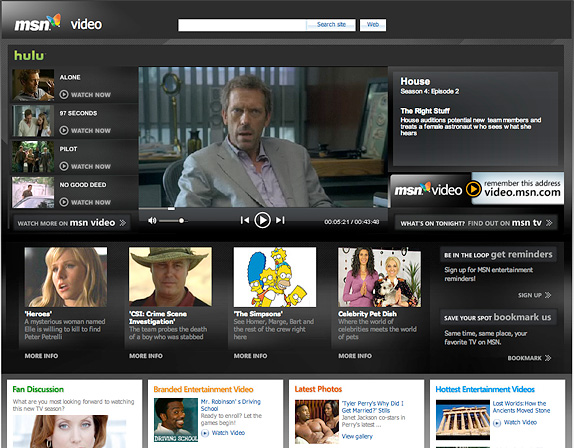Open the Latest Photos heading
This screenshot has width=574, height=448.
[318, 389]
